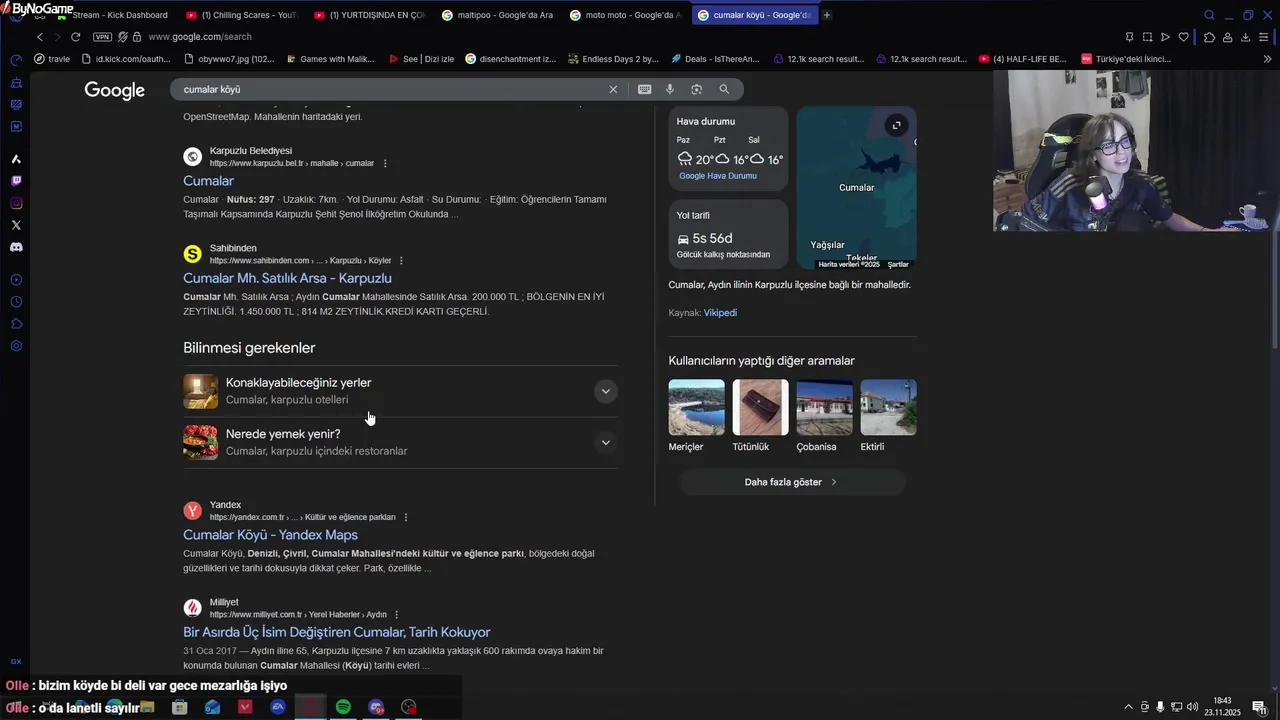The image size is (1280, 720).
Task: Open the easy setup menu icon in toolbar
Action: pyautogui.click(x=1264, y=37)
